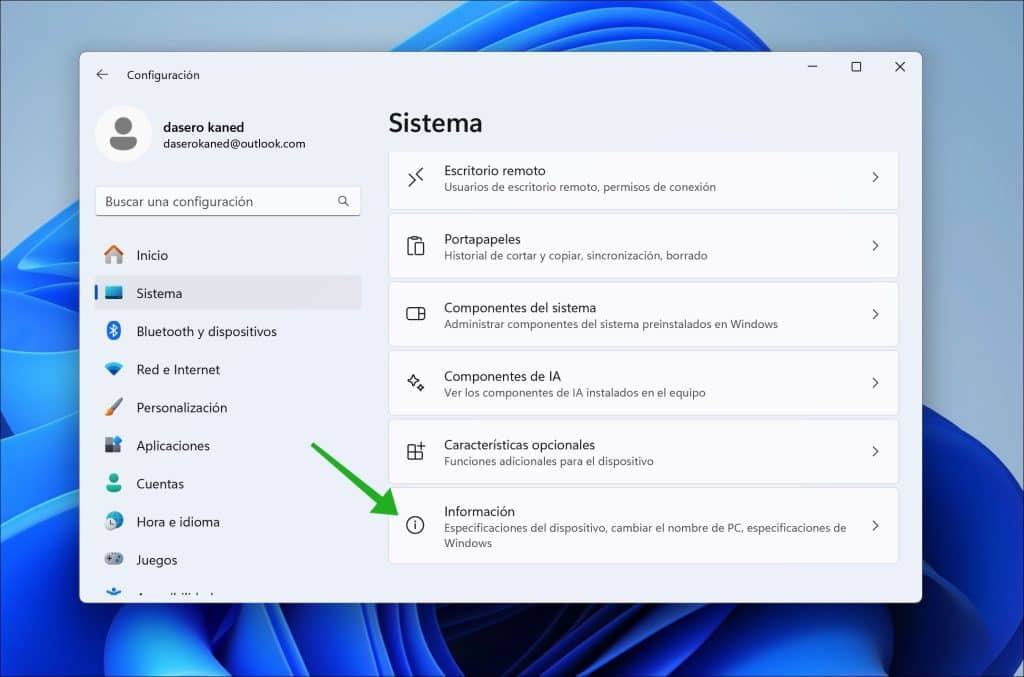This screenshot has width=1024, height=677.
Task: Click the Sistema page heading
Action: click(x=435, y=123)
